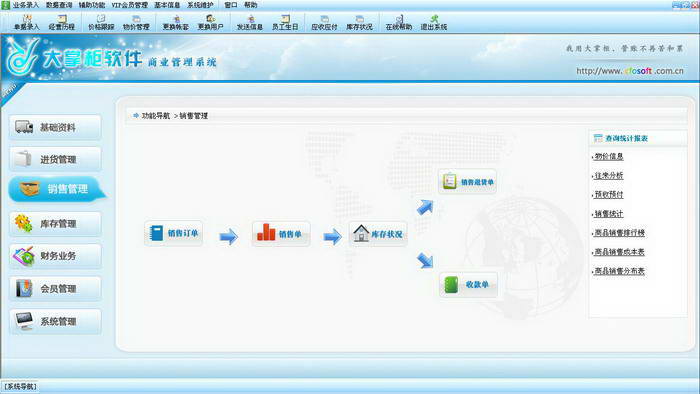Click the 库存状况 toolbar icon
Screen dimensions: 700x394
pyautogui.click(x=359, y=22)
